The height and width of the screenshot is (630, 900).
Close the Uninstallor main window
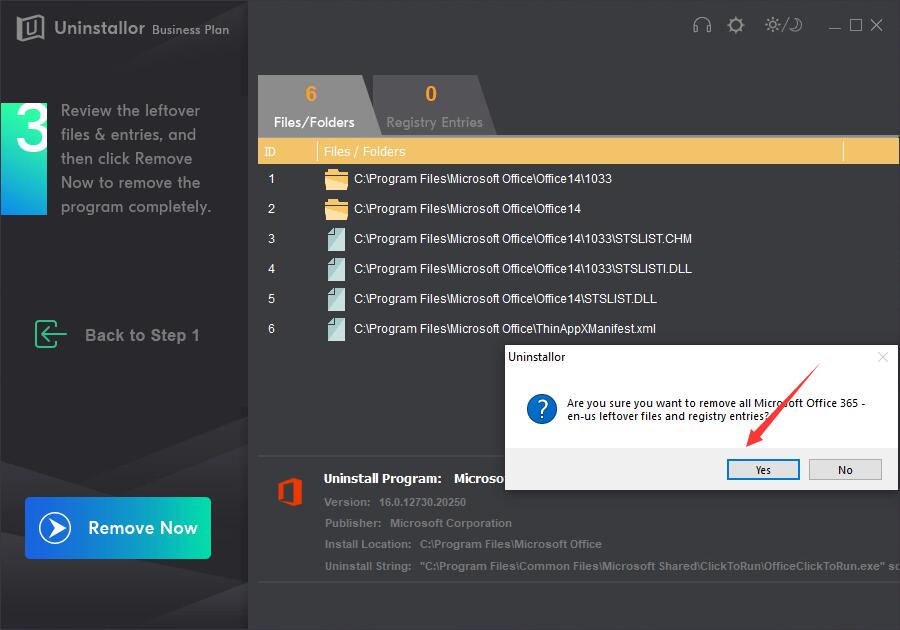pyautogui.click(x=876, y=25)
